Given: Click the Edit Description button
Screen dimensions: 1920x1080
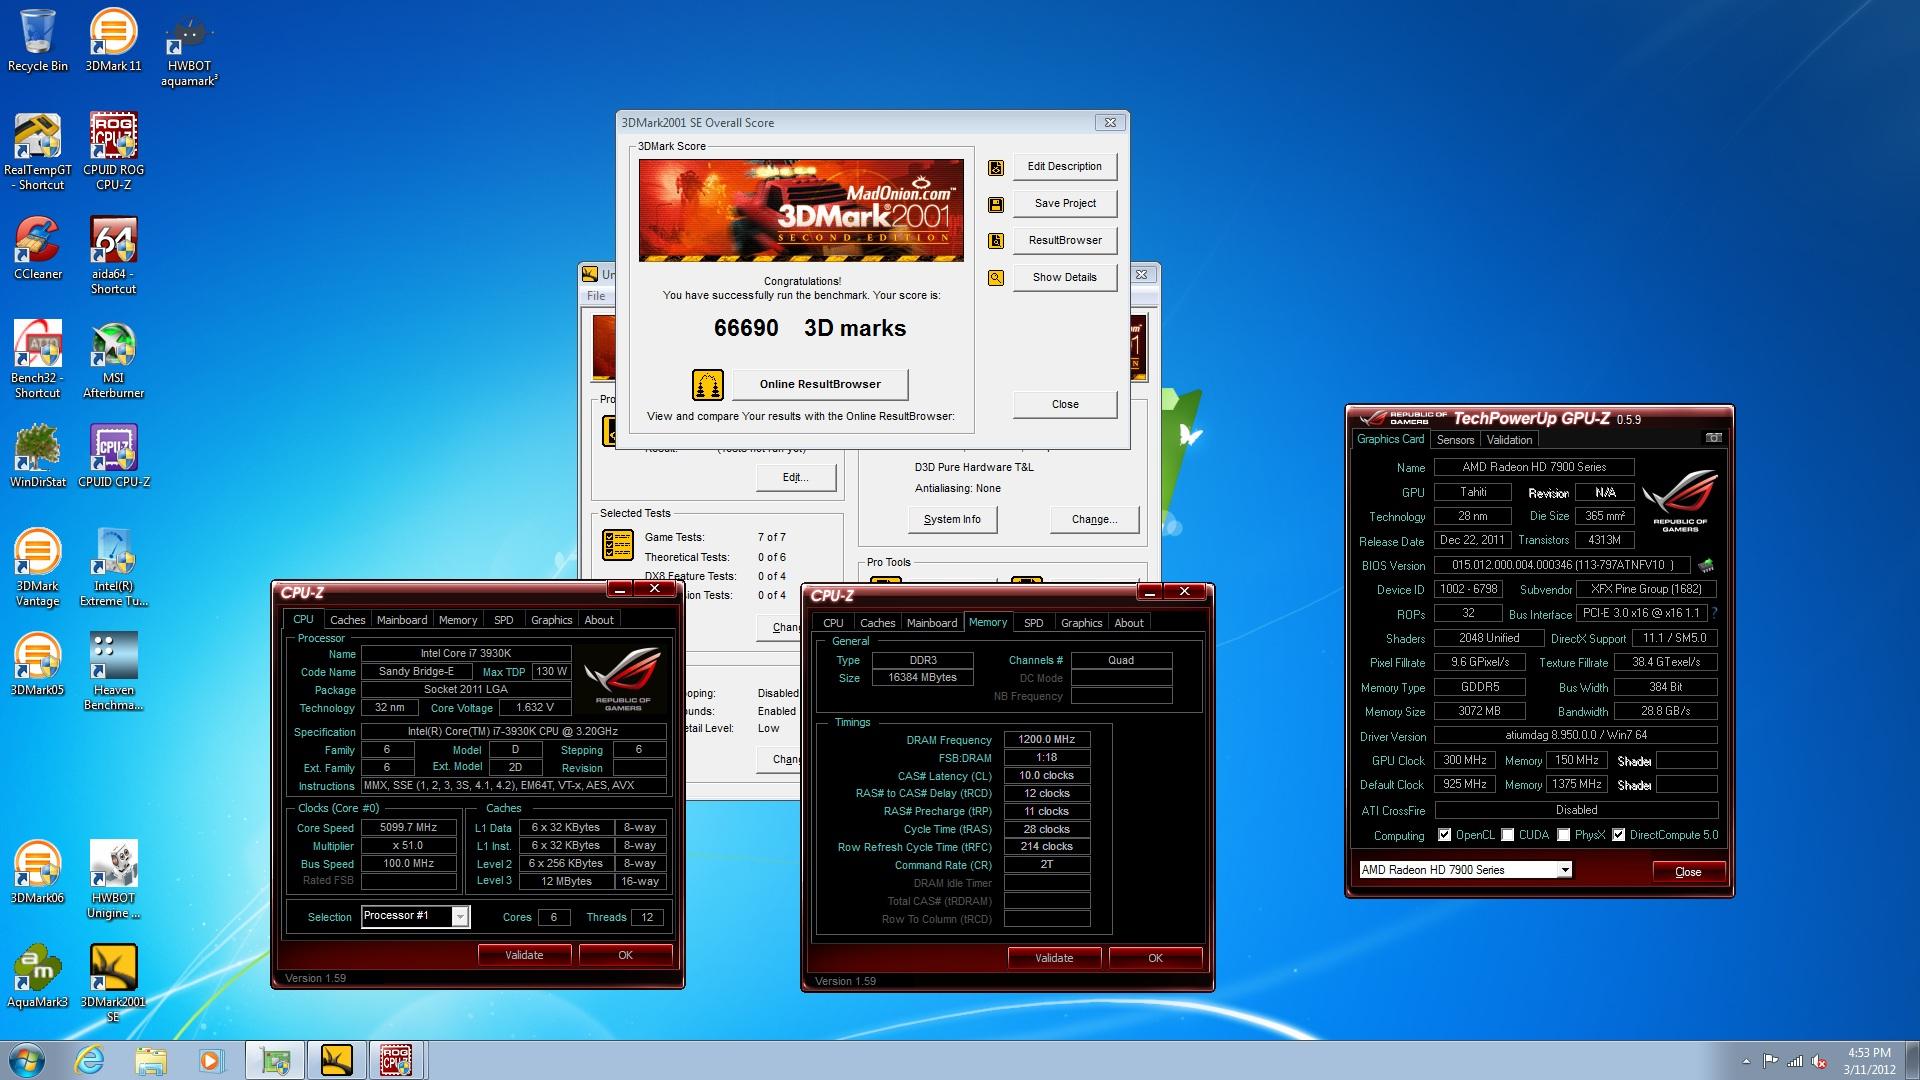Looking at the screenshot, I should pos(1065,167).
